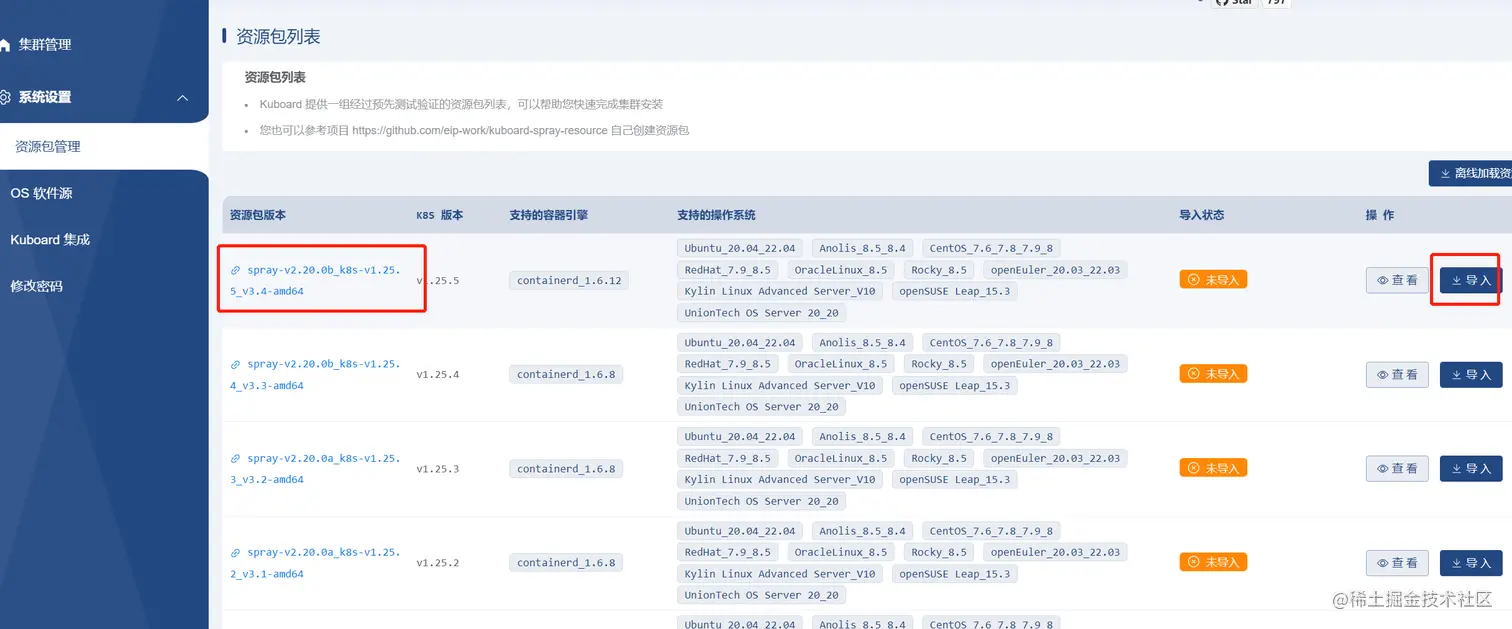Click 导入 for the v1.25.2 package

1471,562
